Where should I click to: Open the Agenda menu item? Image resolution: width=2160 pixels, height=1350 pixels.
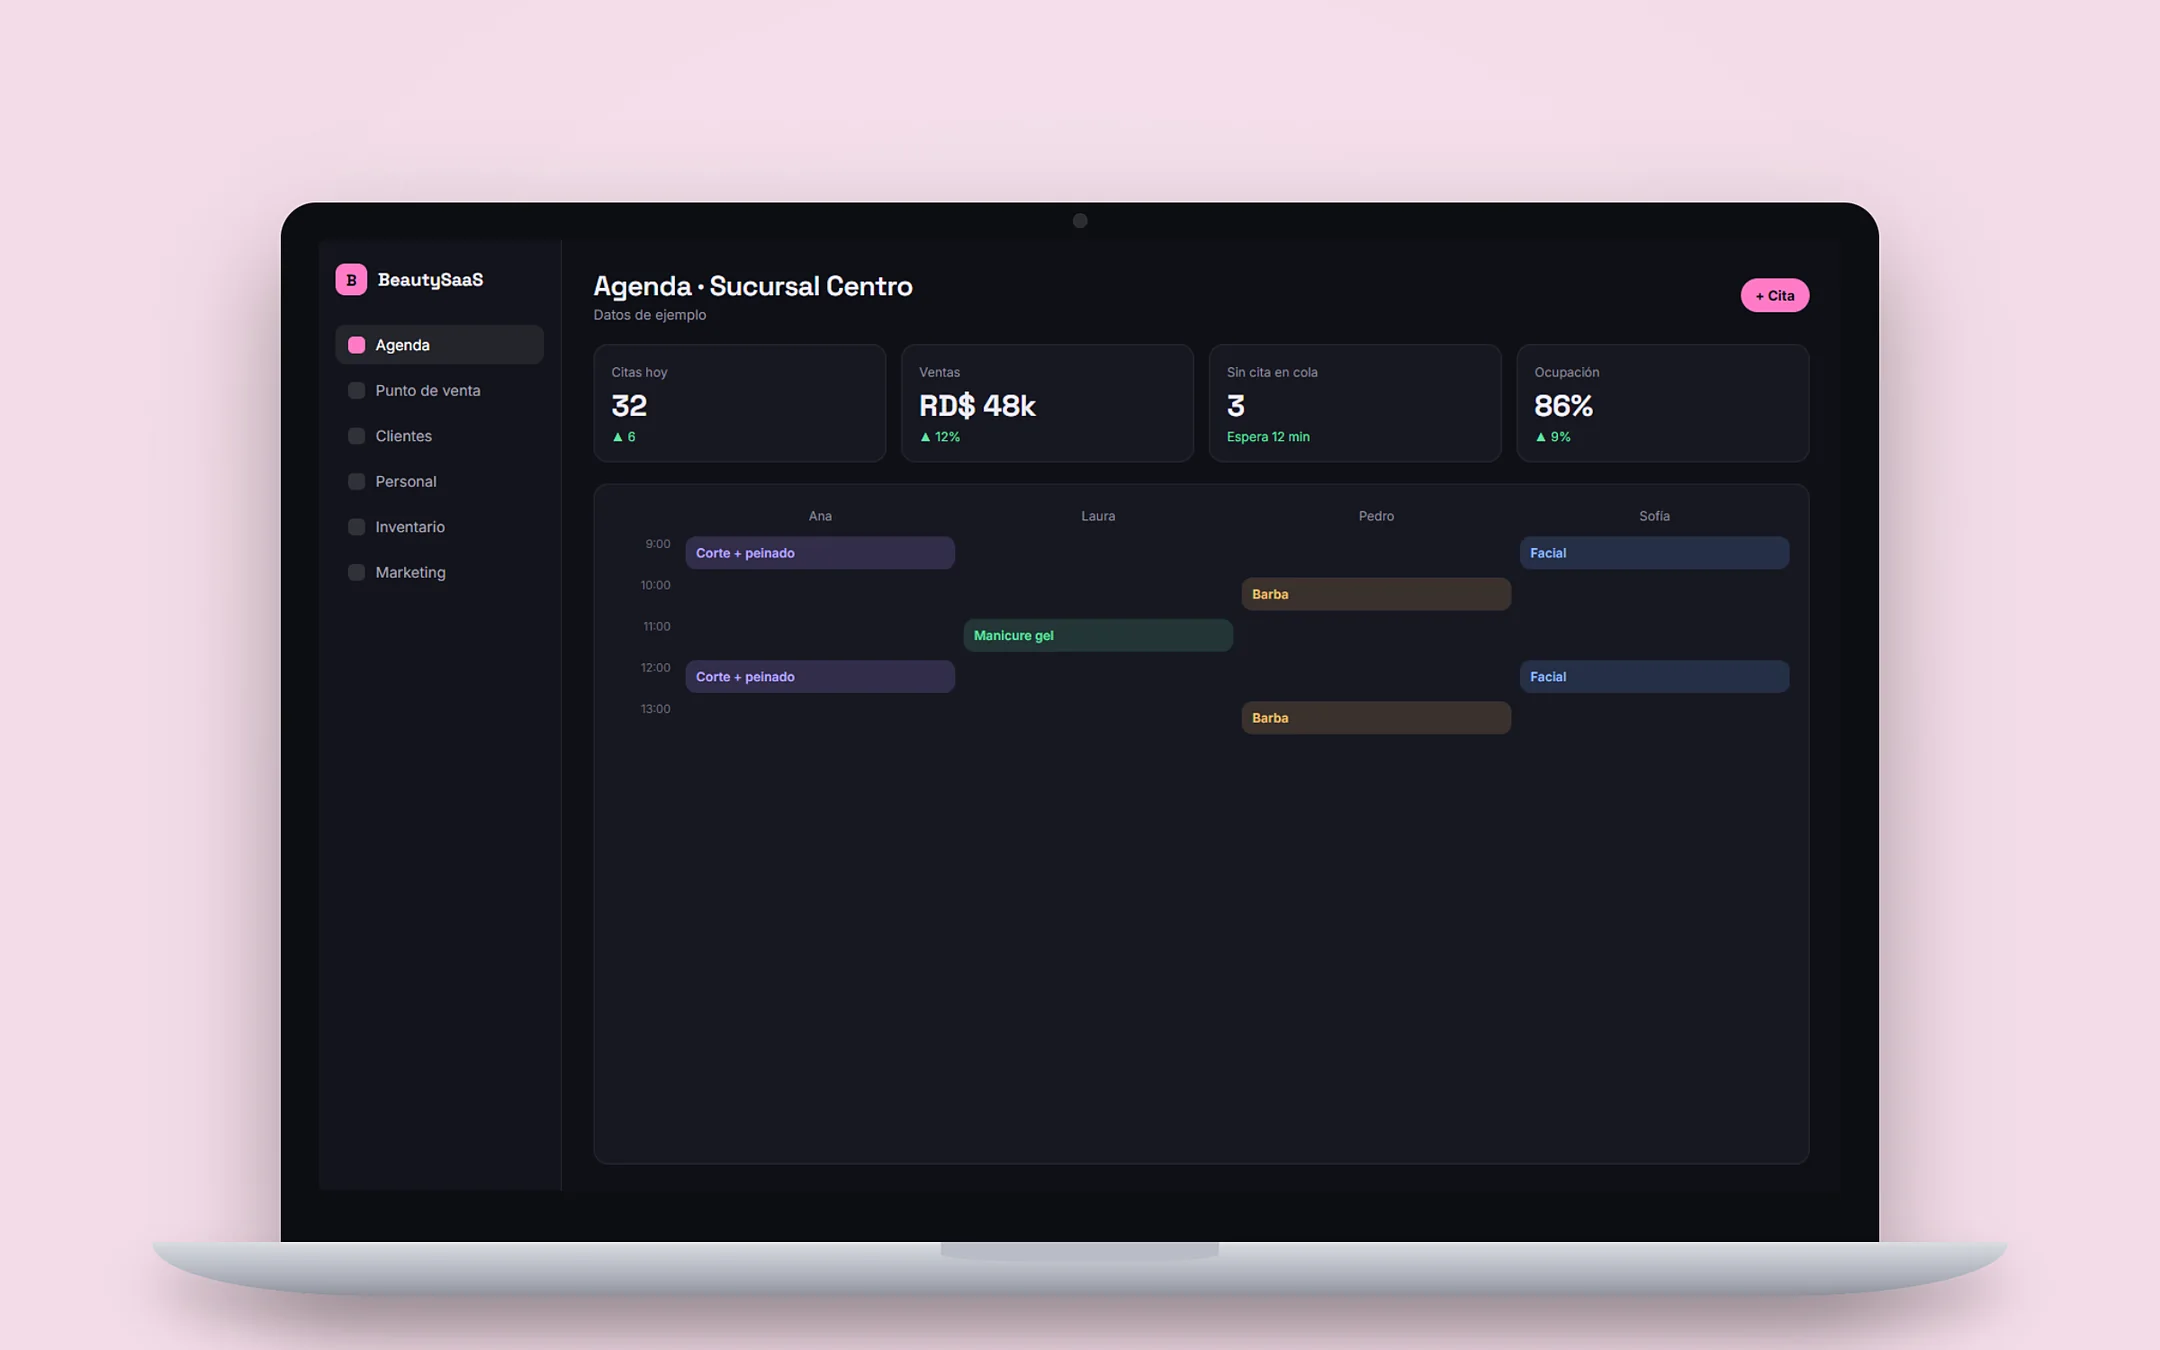click(439, 345)
